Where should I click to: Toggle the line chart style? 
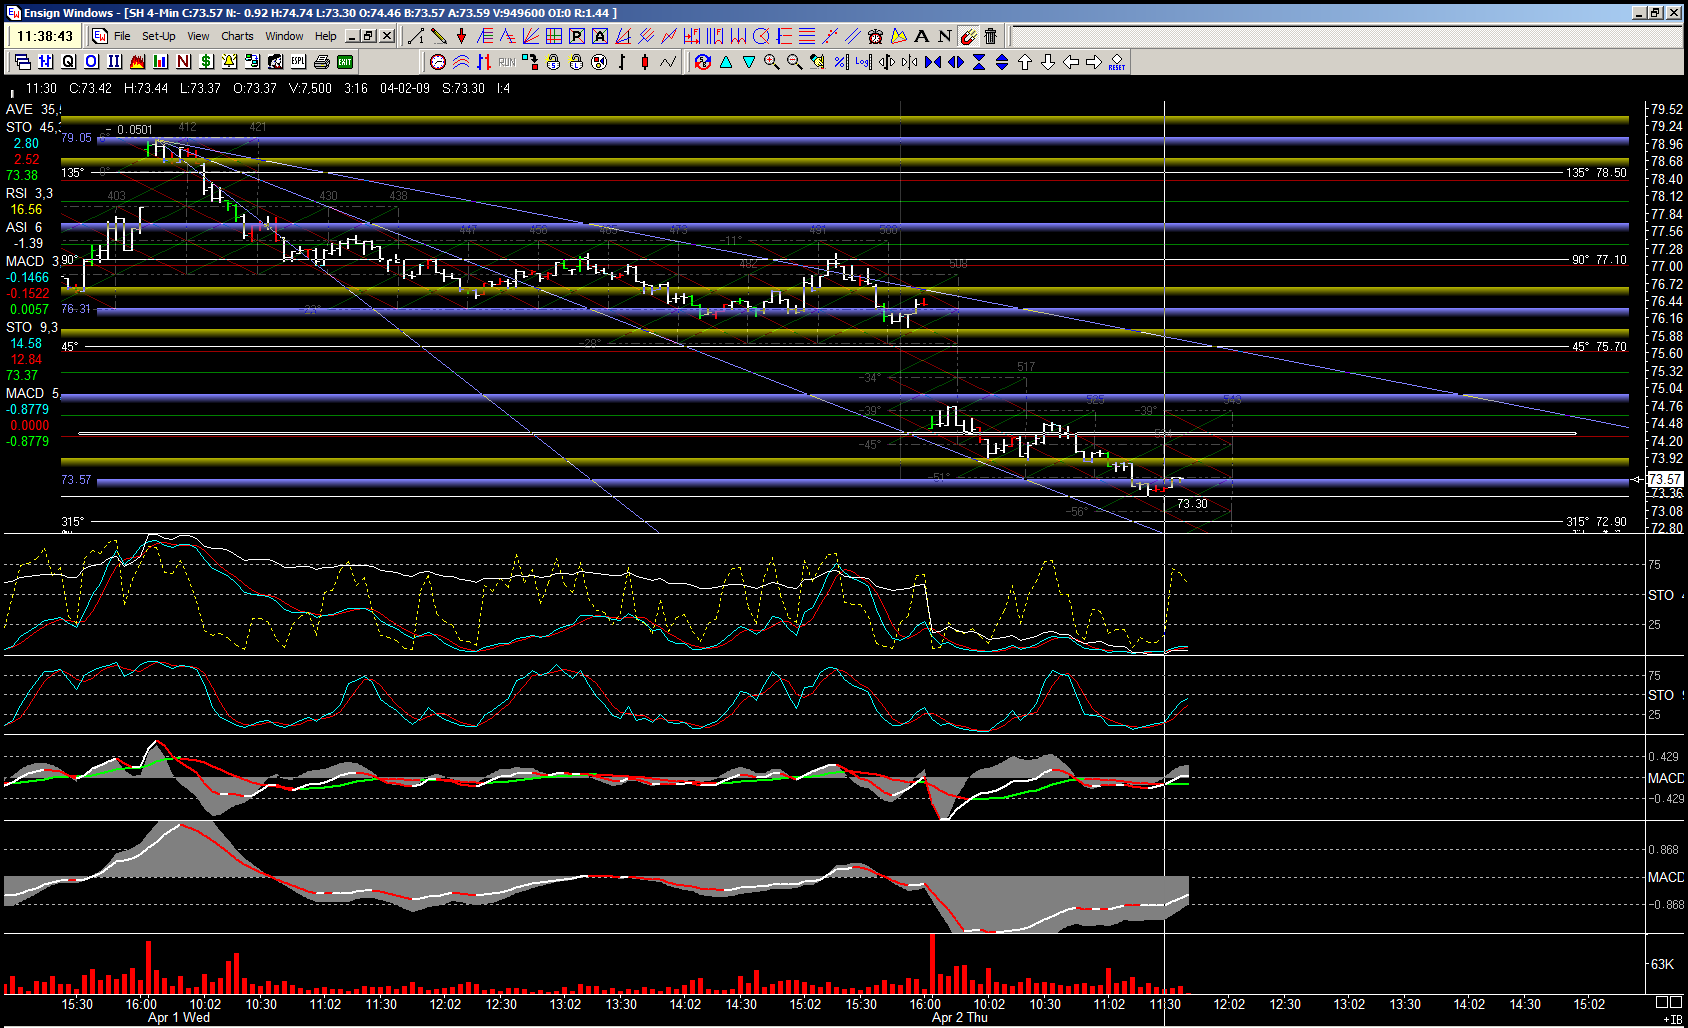click(x=668, y=62)
